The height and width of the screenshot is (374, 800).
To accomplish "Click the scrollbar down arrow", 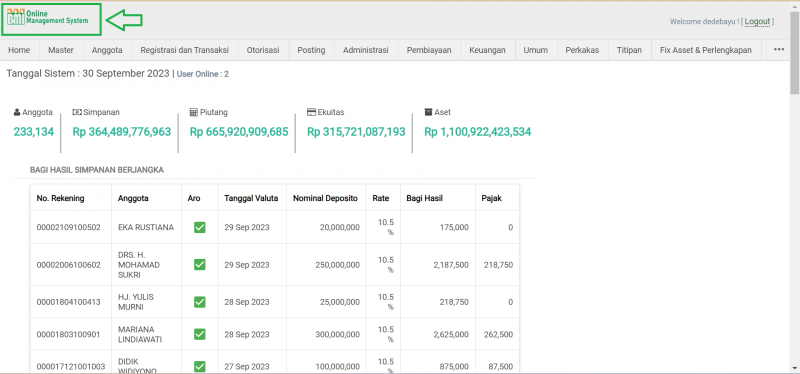I will point(794,367).
